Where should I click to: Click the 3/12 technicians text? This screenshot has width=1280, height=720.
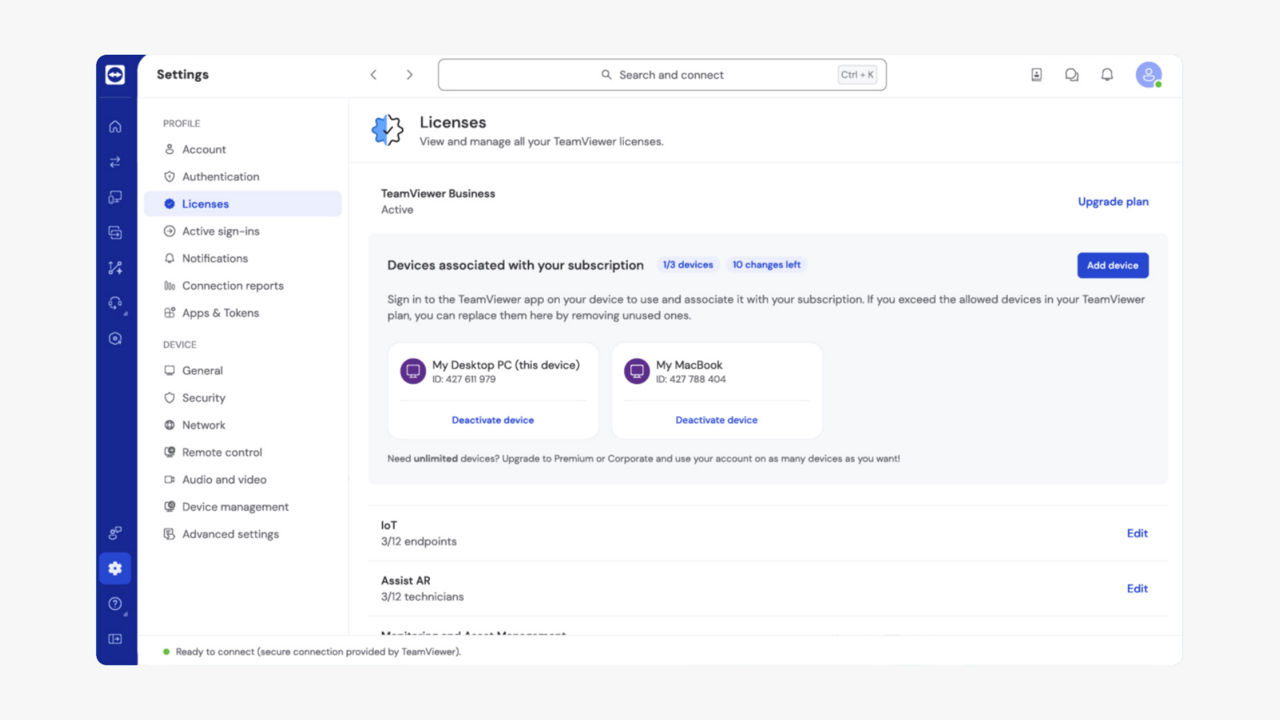(x=422, y=597)
